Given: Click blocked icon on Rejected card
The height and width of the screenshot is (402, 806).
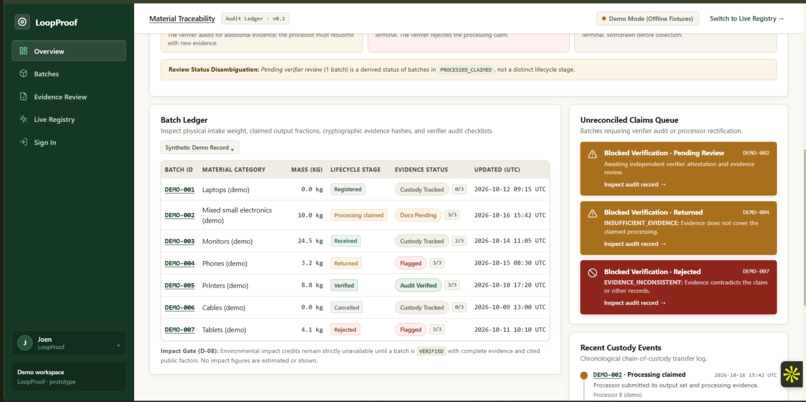Looking at the screenshot, I should 592,273.
